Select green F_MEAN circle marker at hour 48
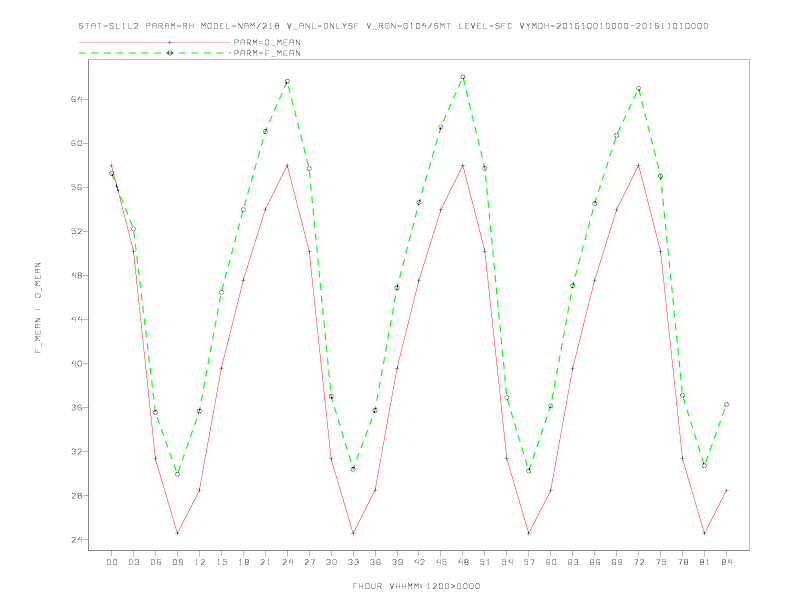This screenshot has width=792, height=612. [463, 77]
